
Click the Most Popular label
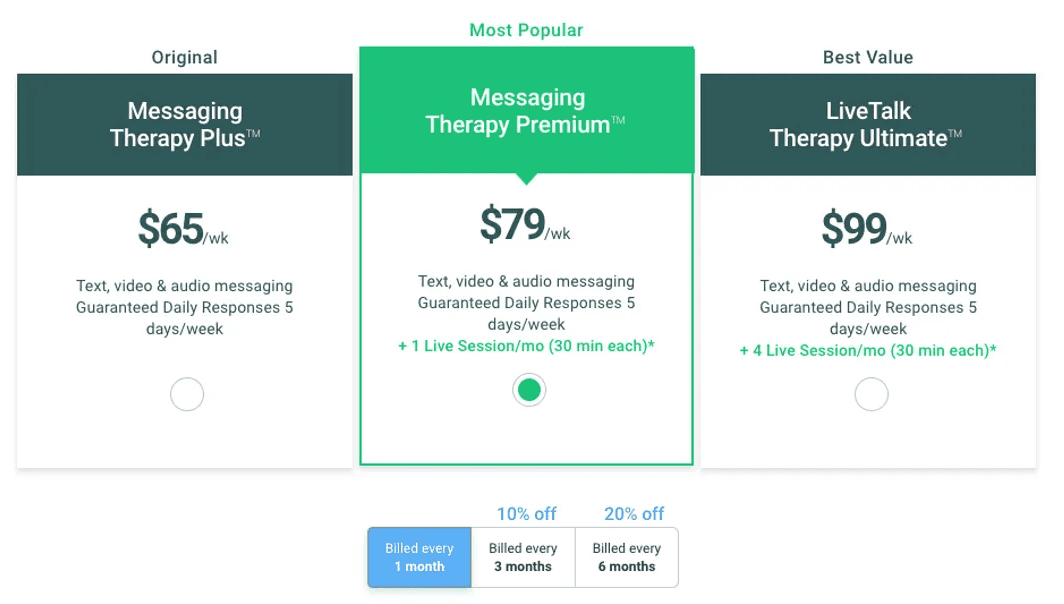[x=526, y=30]
